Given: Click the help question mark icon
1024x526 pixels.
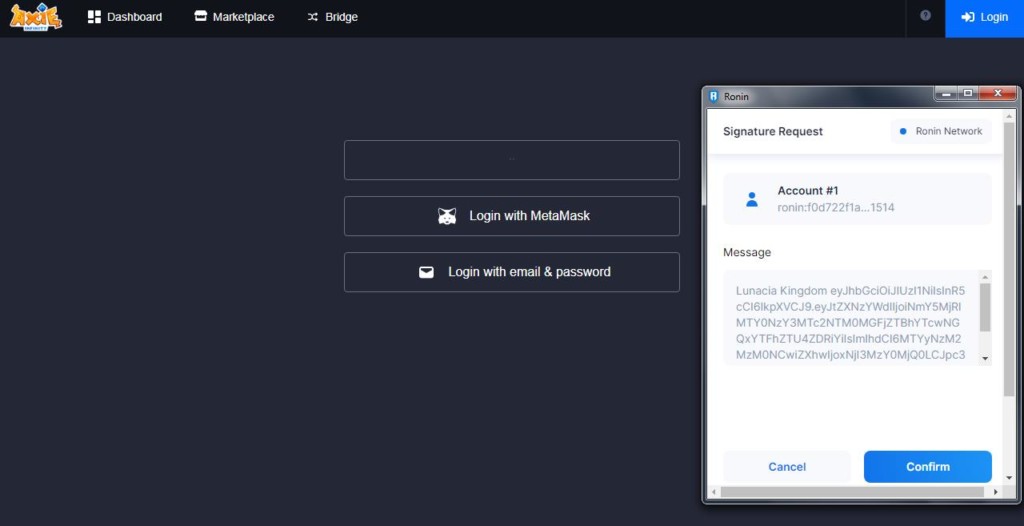Looking at the screenshot, I should (x=925, y=16).
